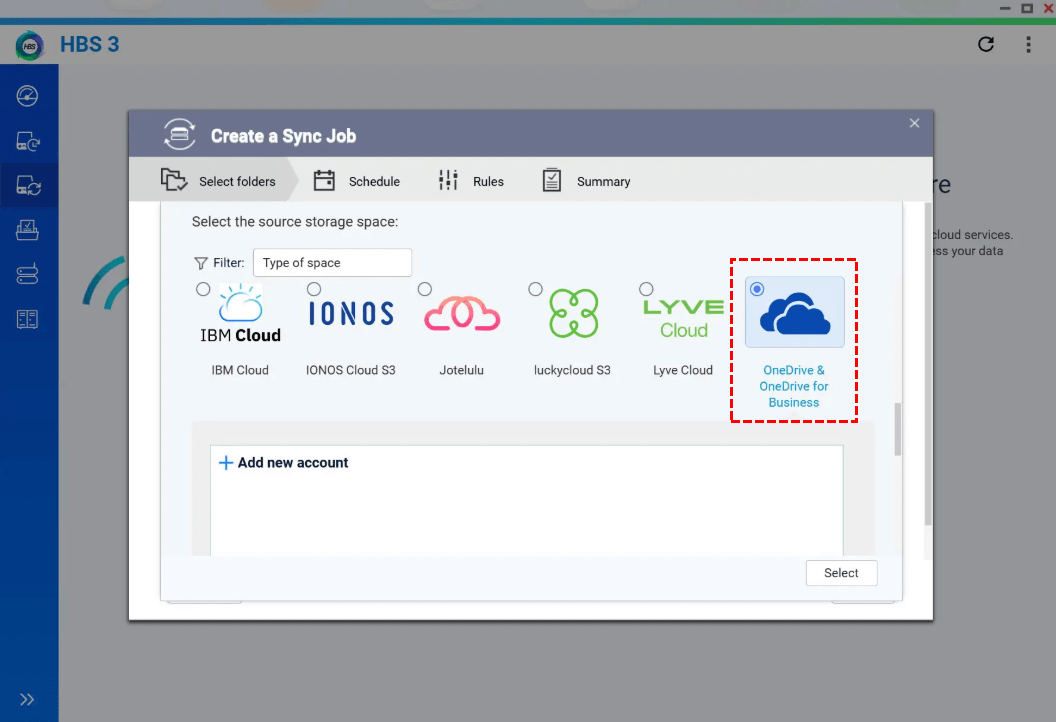Click the filter funnel icon

pyautogui.click(x=201, y=263)
